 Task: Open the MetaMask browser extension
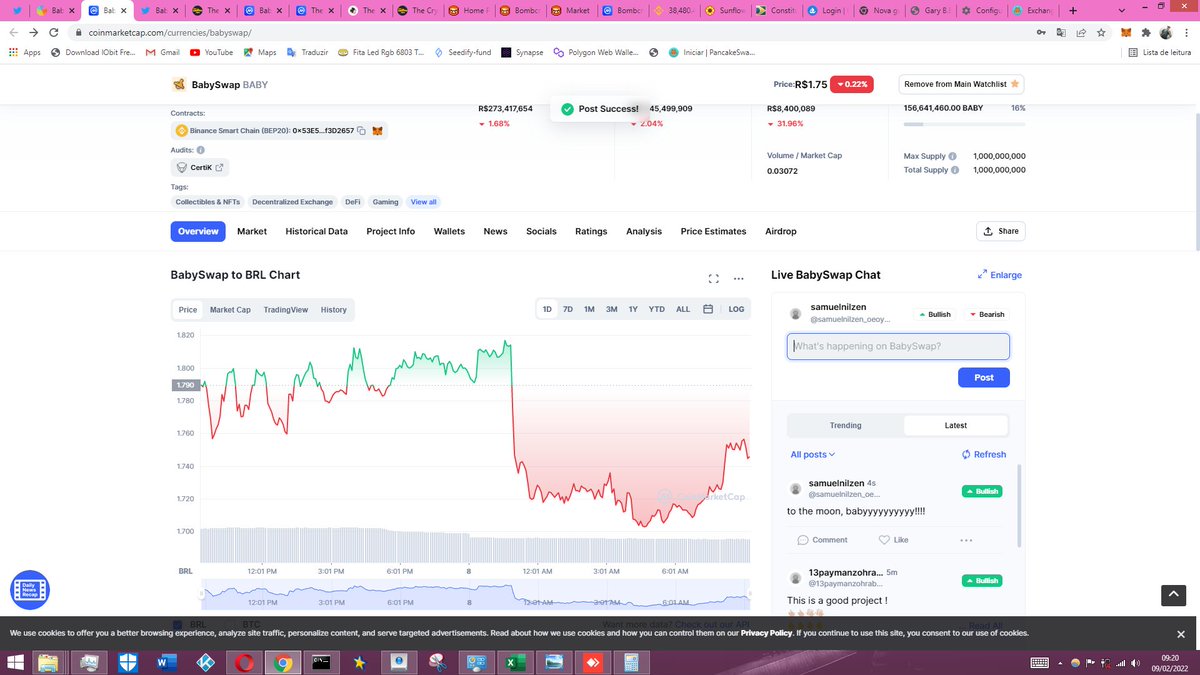coord(1126,32)
